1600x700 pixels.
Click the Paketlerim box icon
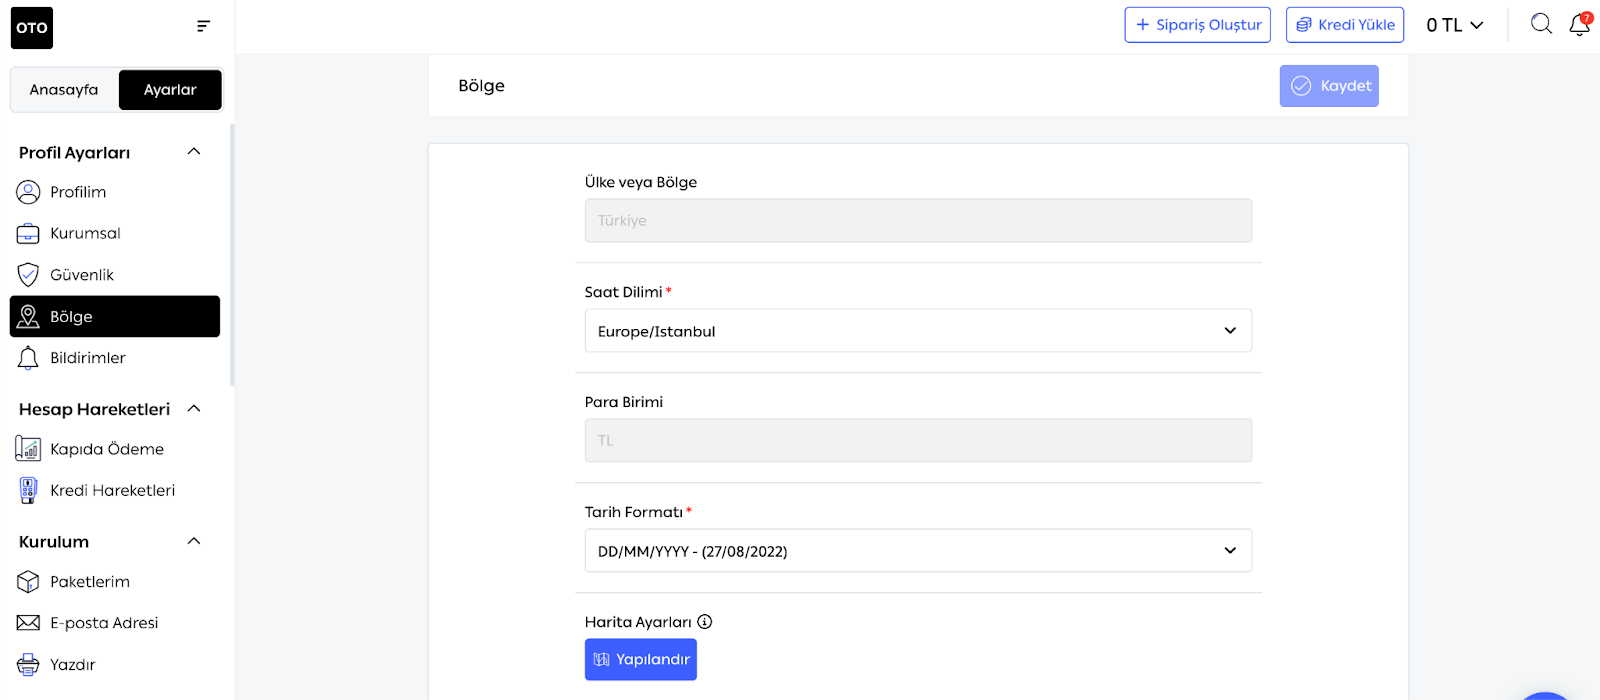28,582
